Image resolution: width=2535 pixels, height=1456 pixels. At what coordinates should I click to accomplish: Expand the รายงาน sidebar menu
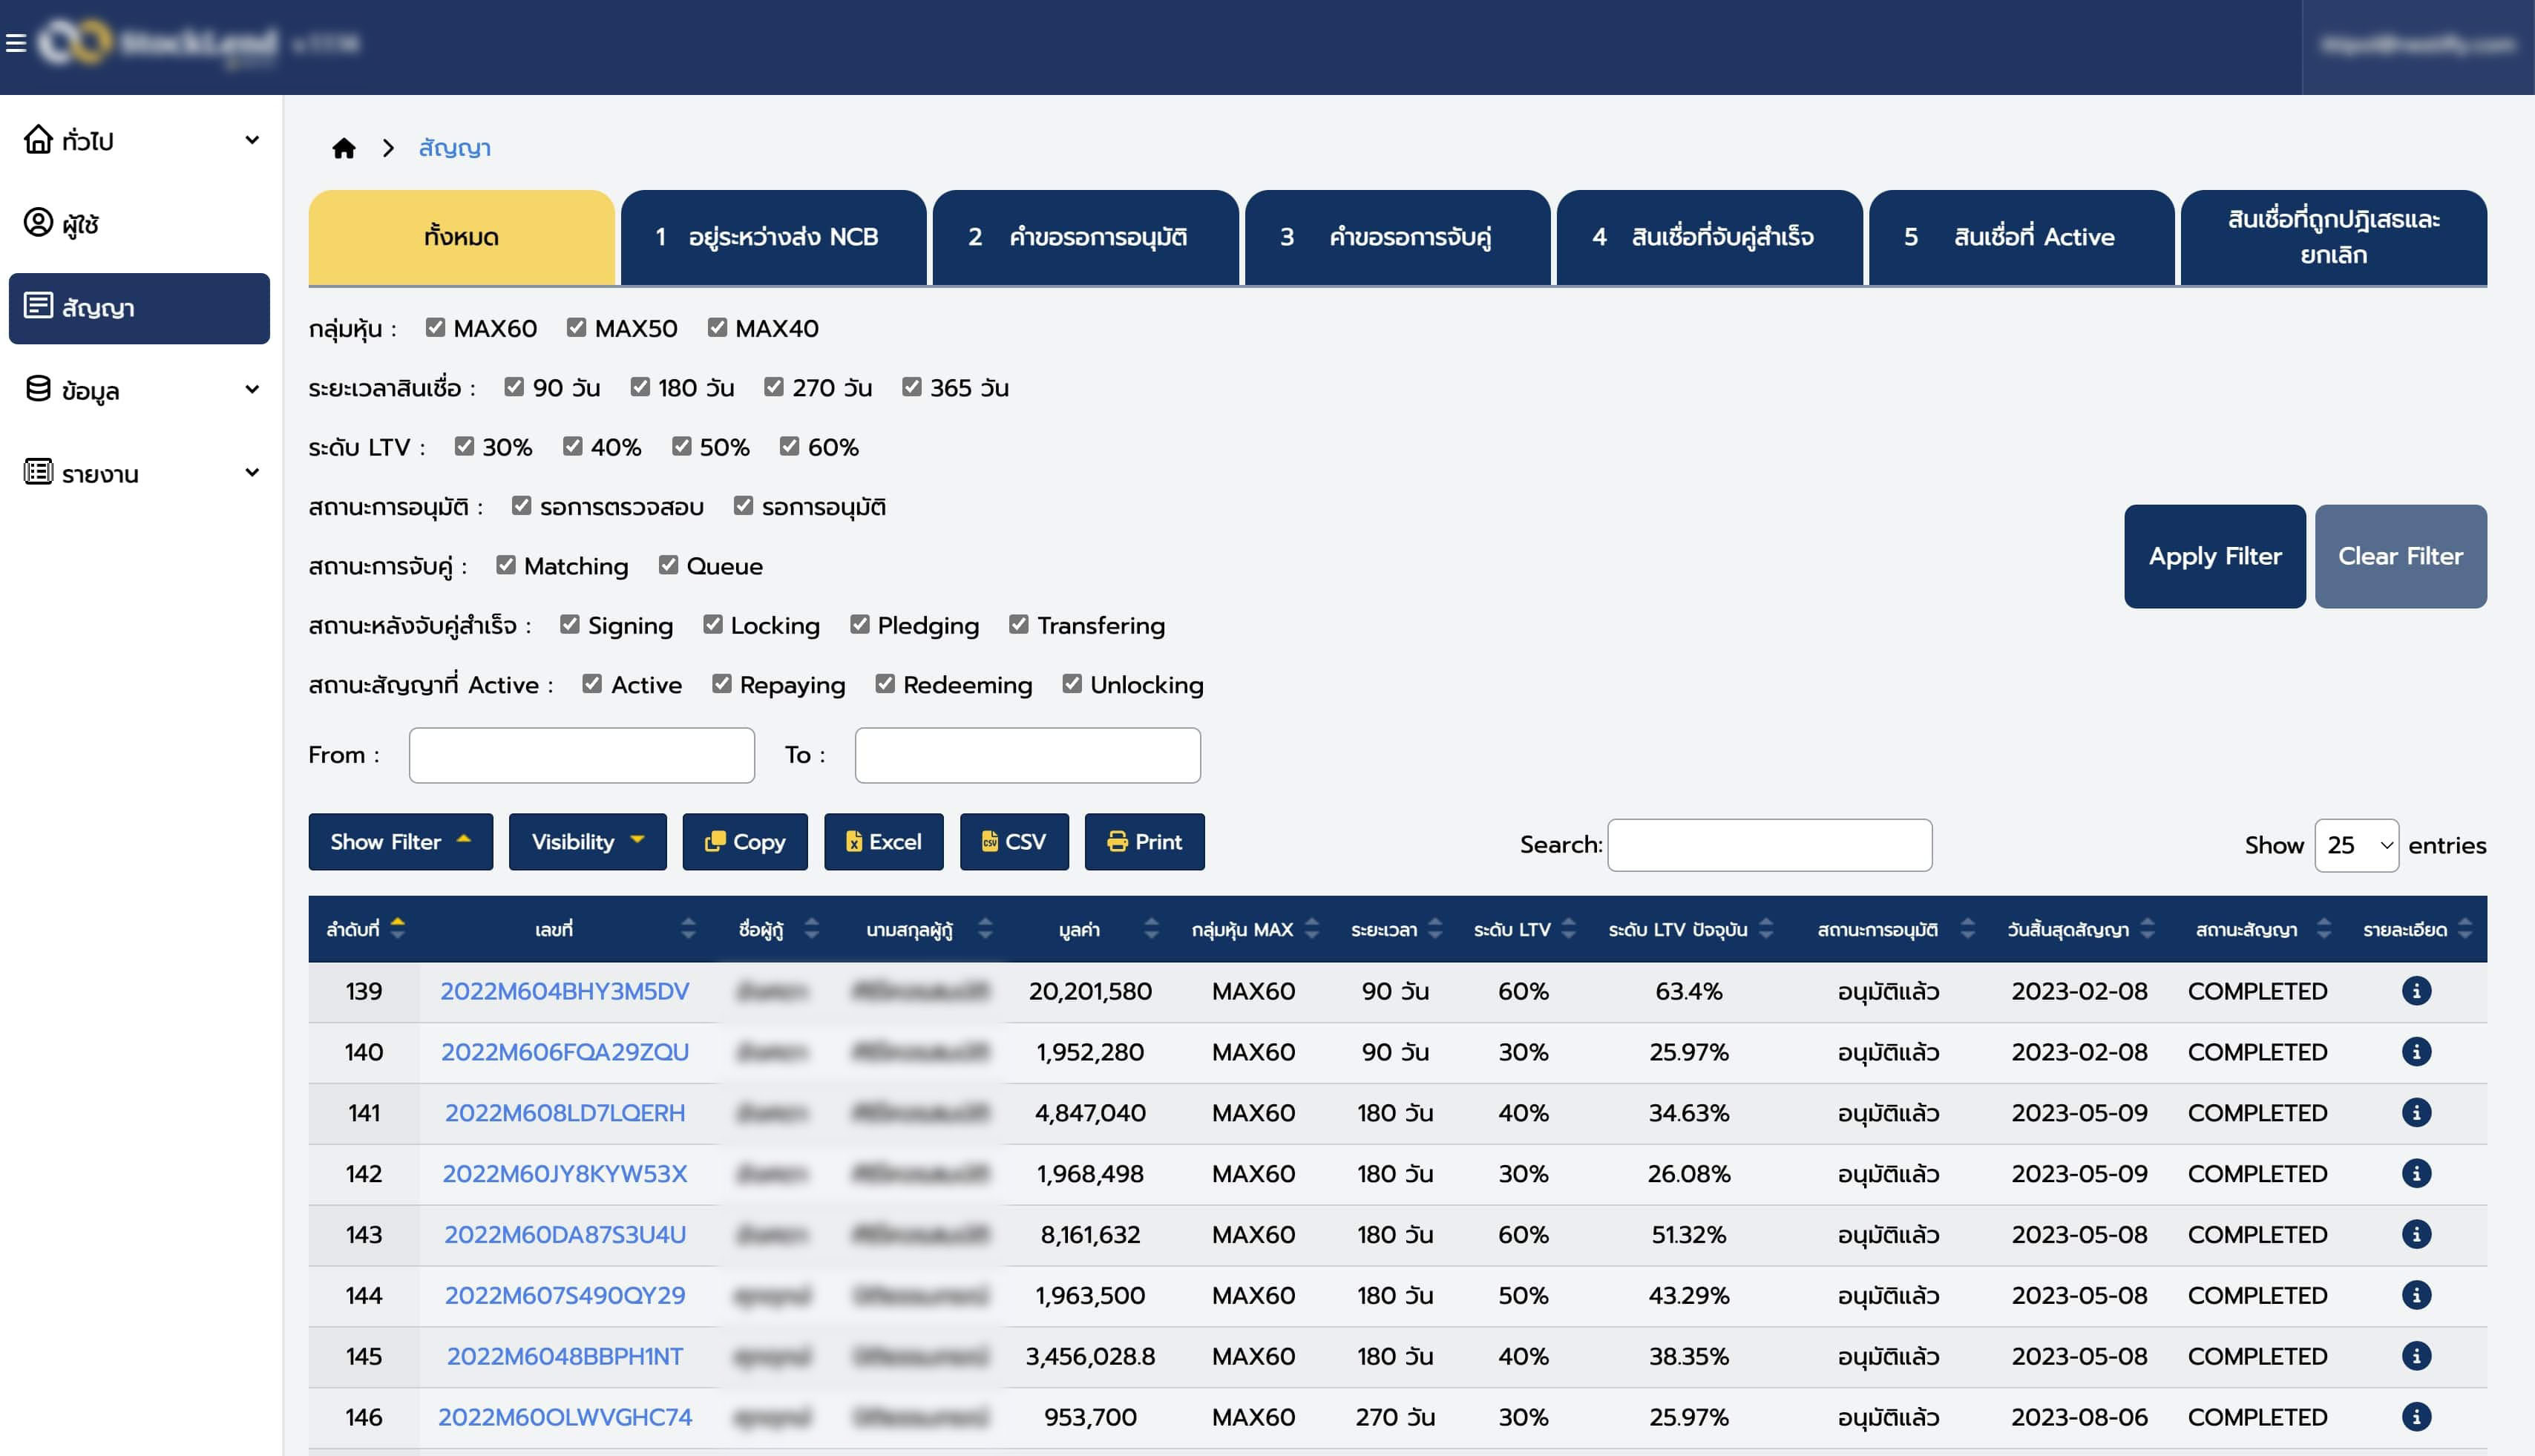coord(139,473)
